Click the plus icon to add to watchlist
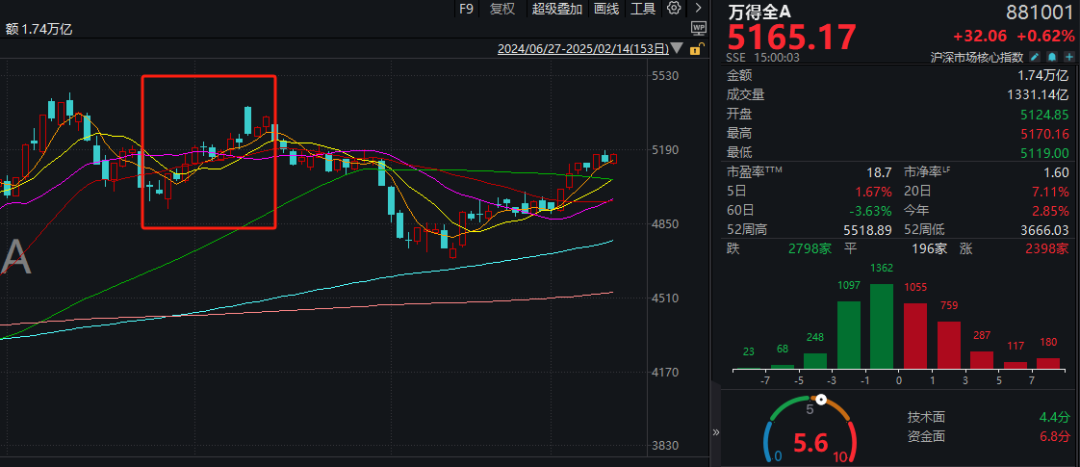The image size is (1080, 467). [x=1067, y=58]
